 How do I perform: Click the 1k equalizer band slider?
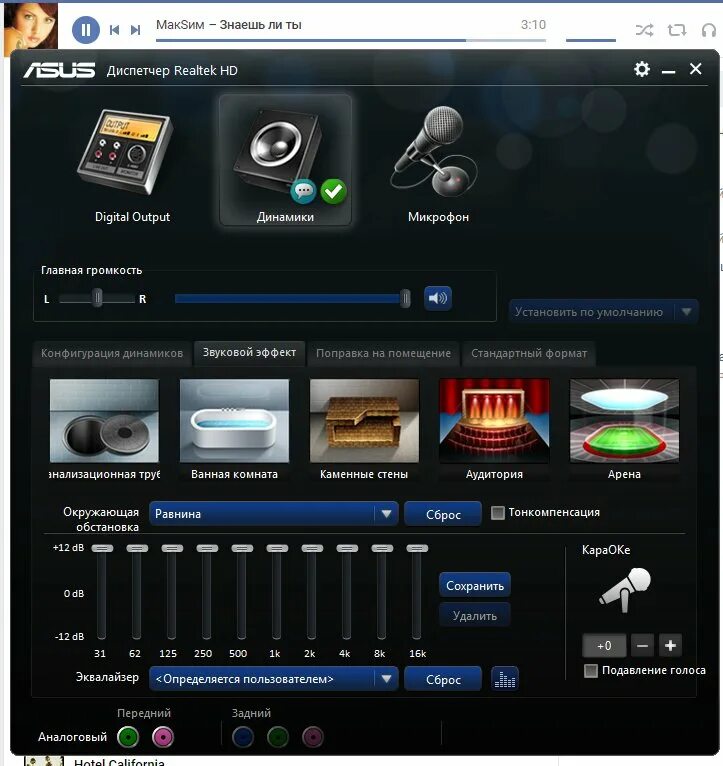tap(277, 548)
